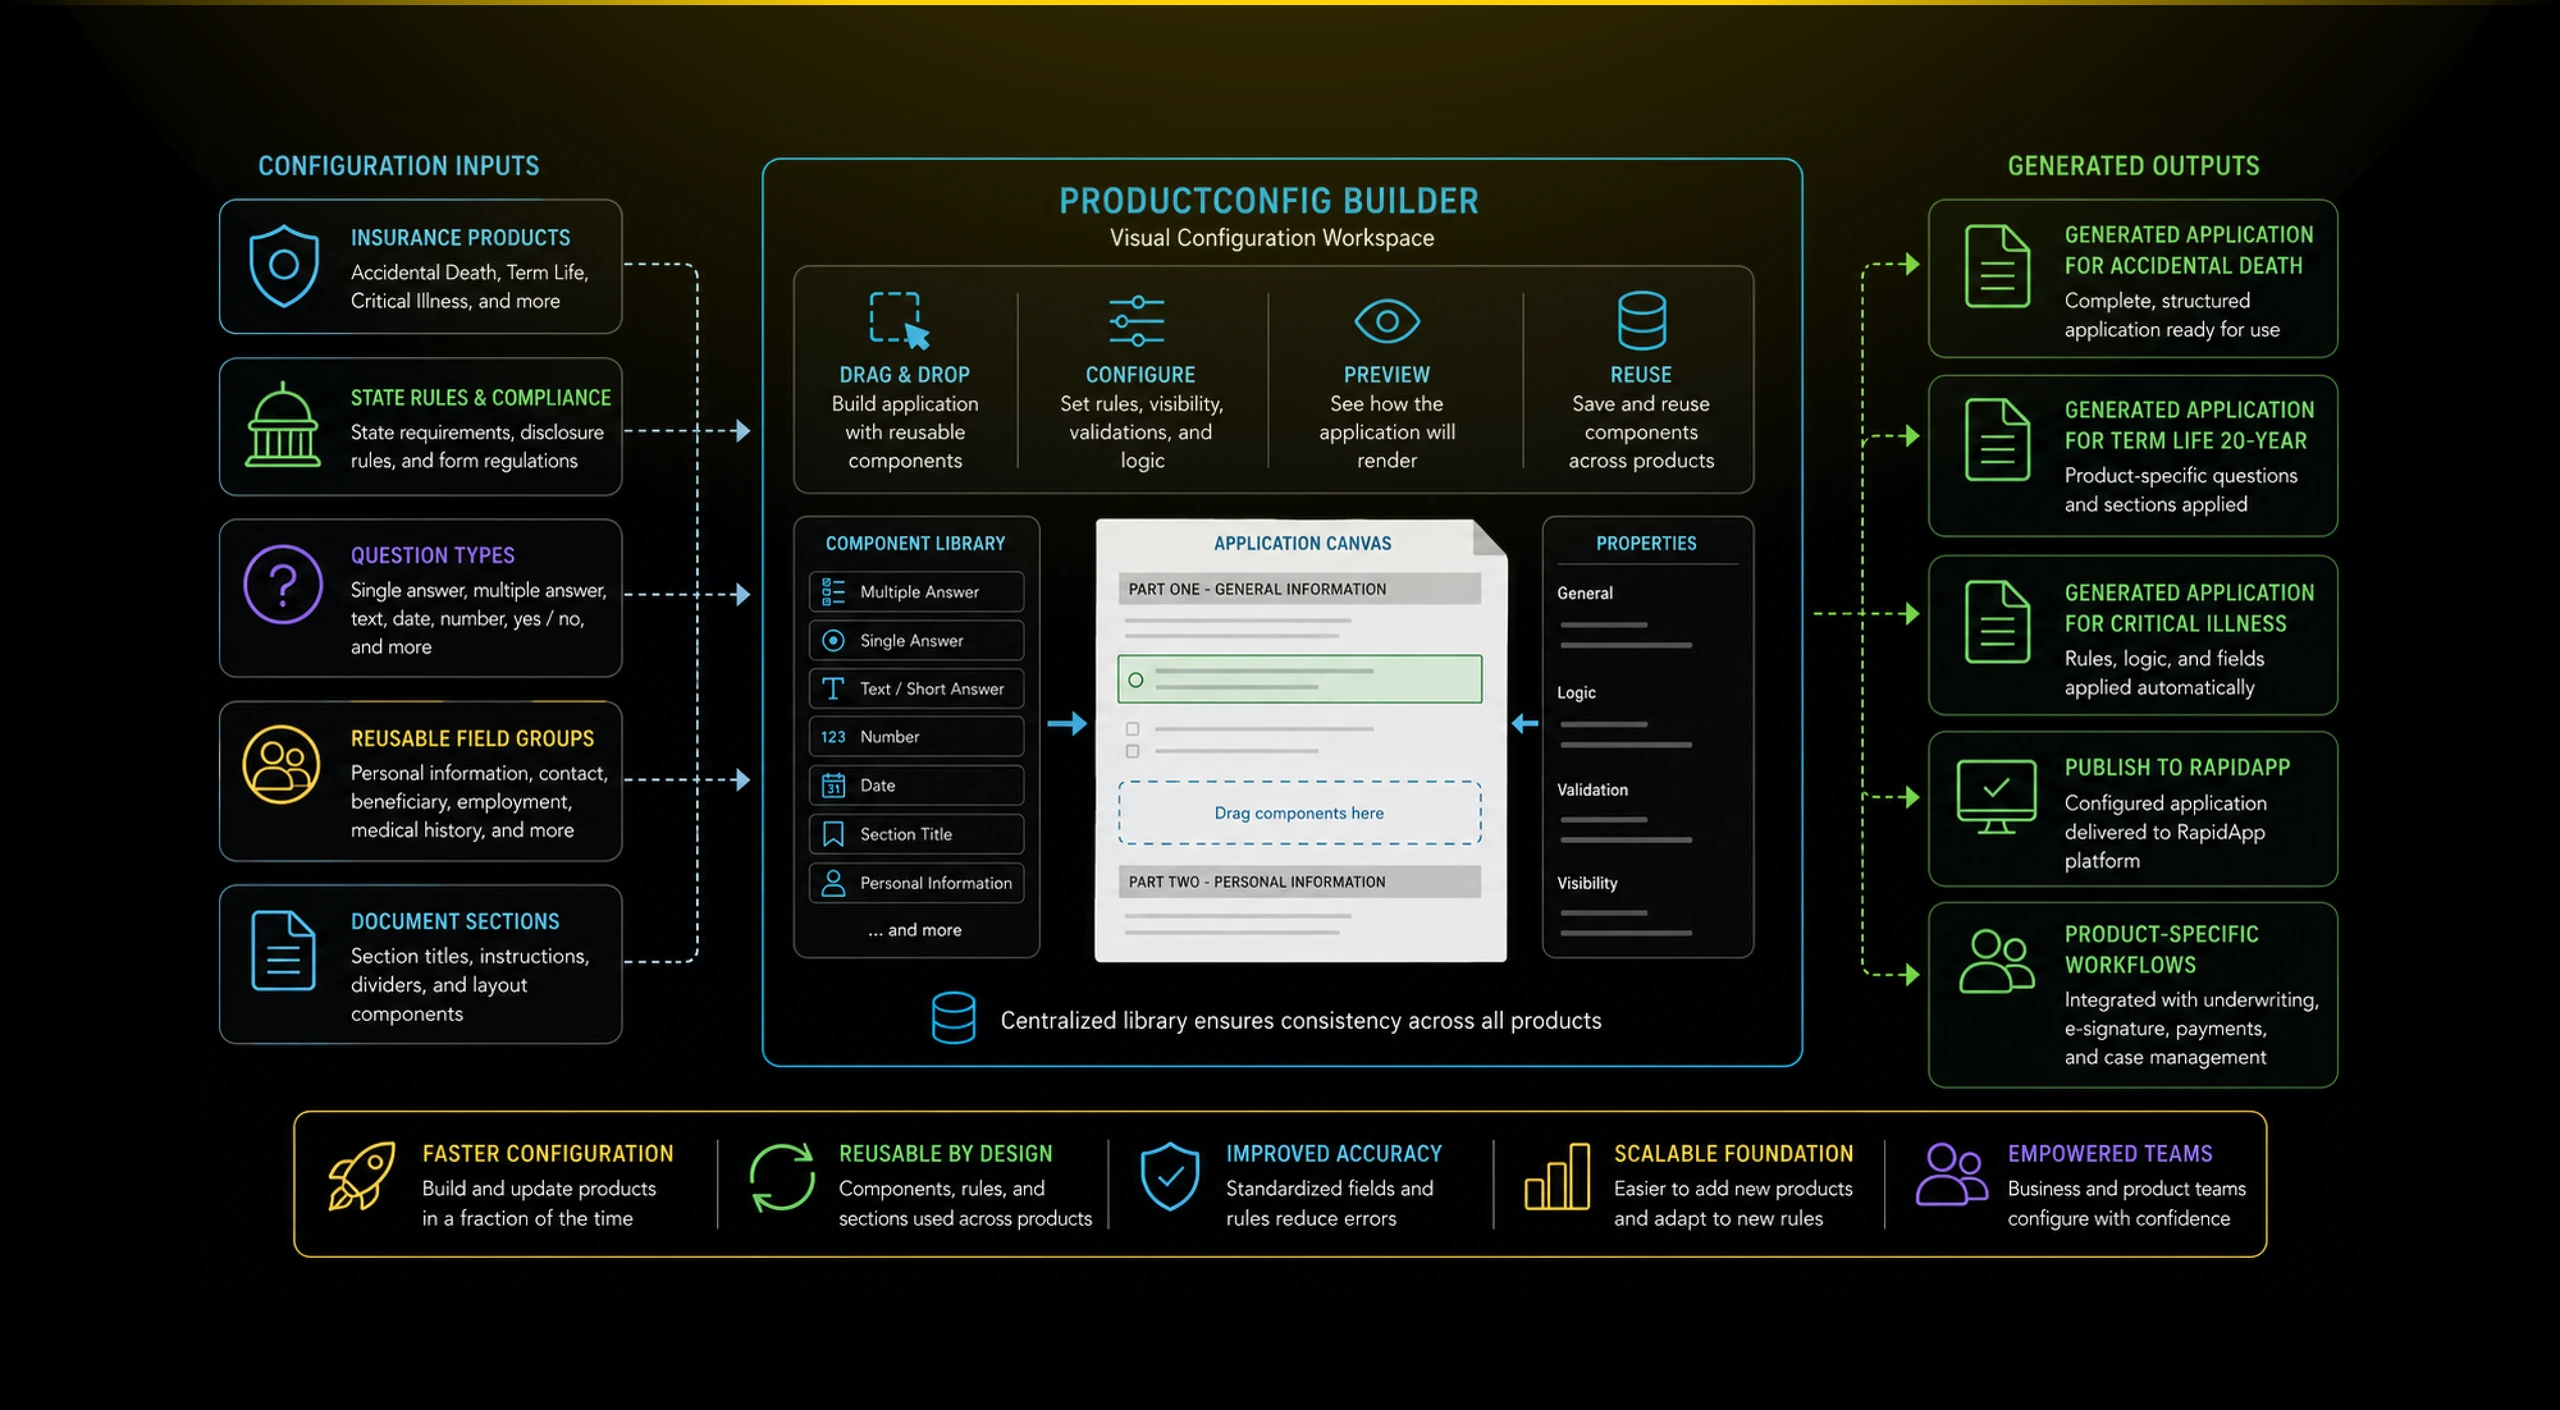Image resolution: width=2560 pixels, height=1410 pixels.
Task: Click the Drag & Drop selection cursor icon
Action: click(x=898, y=320)
